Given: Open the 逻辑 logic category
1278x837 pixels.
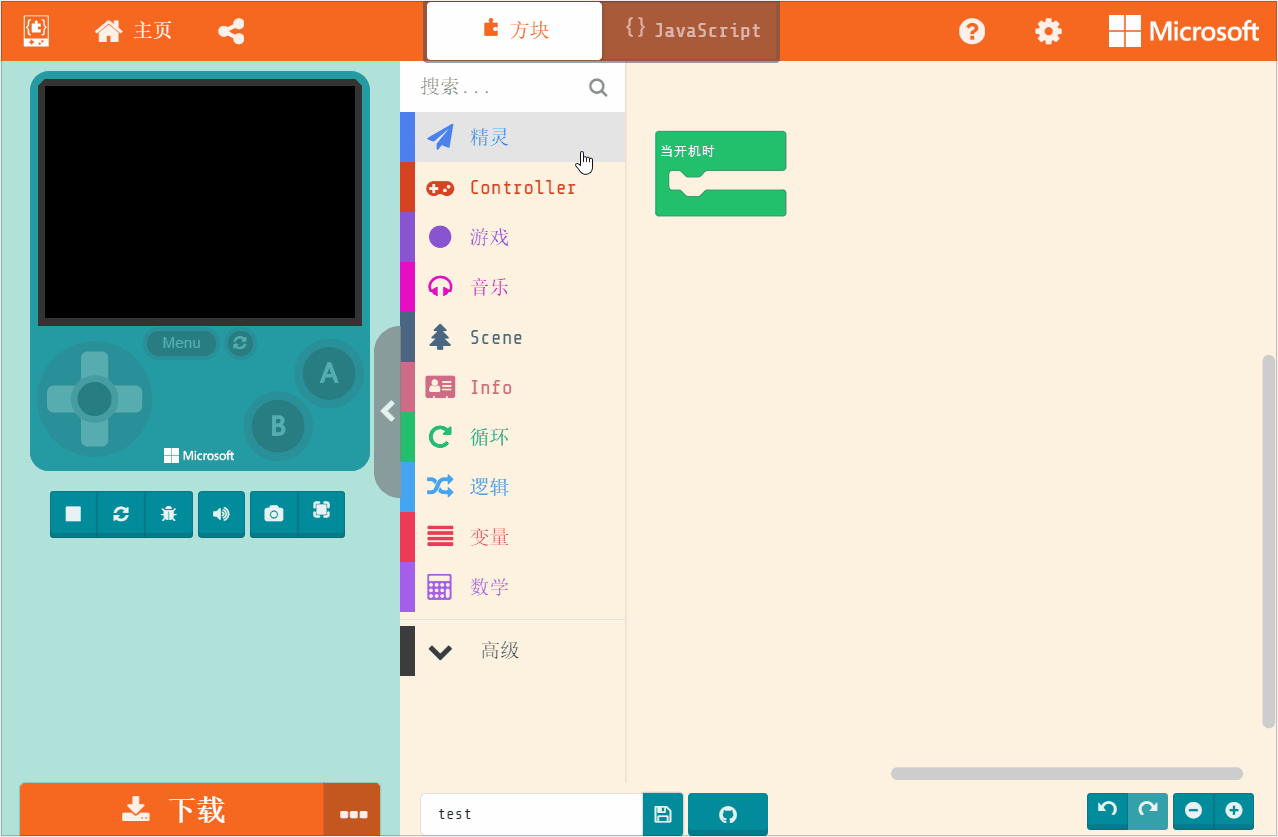Looking at the screenshot, I should tap(513, 487).
